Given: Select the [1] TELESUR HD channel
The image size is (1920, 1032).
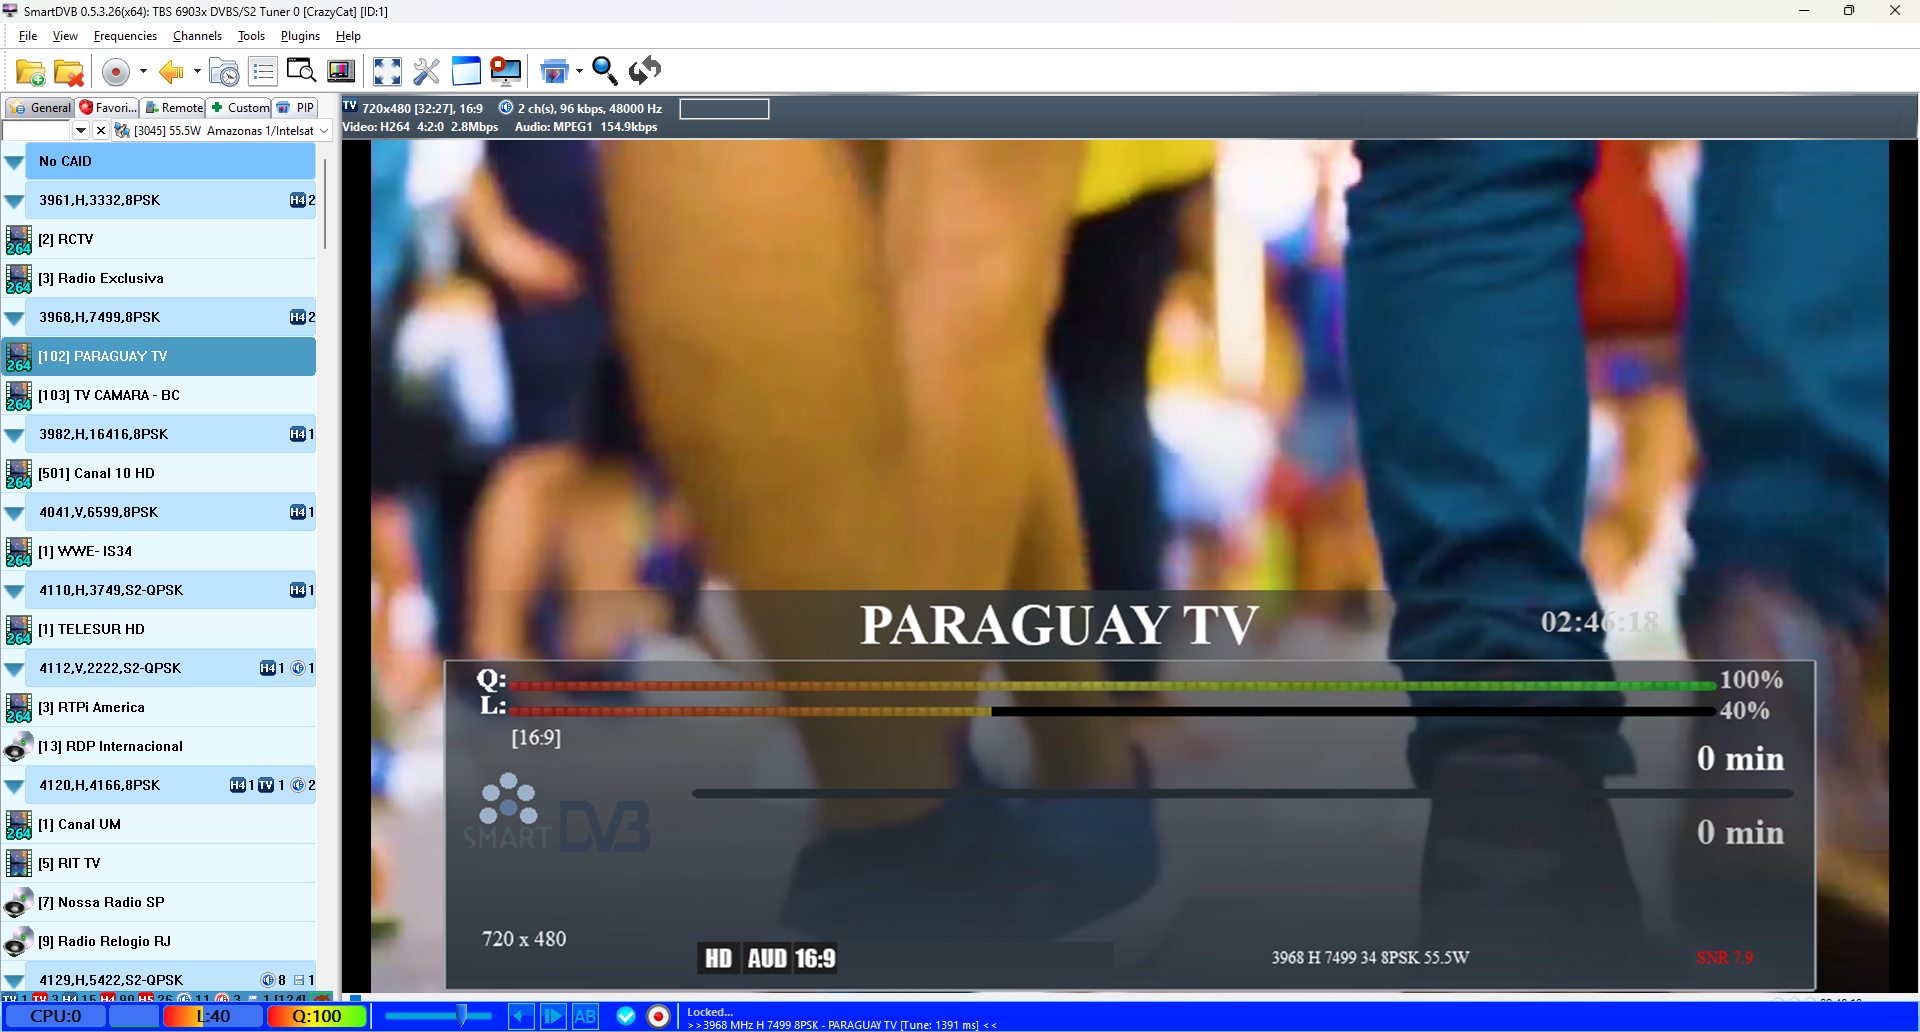Looking at the screenshot, I should [160, 630].
